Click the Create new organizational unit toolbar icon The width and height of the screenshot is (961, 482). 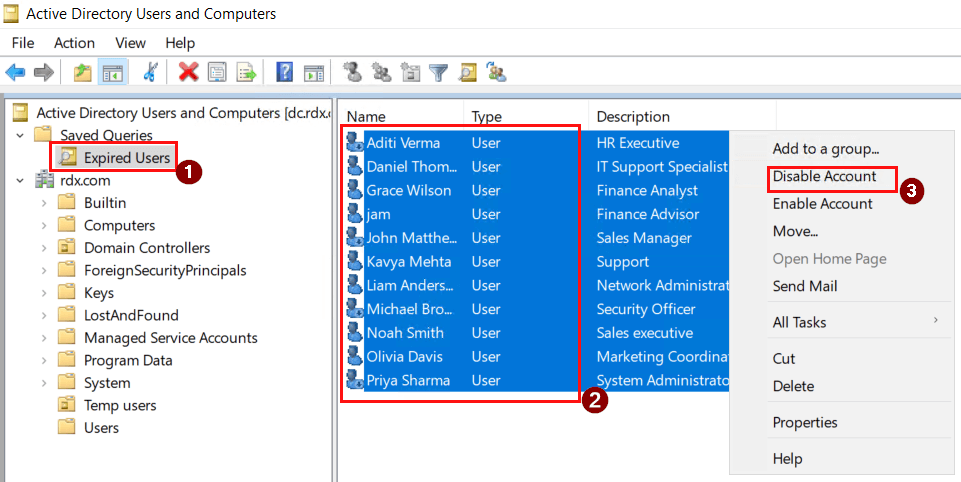click(410, 74)
